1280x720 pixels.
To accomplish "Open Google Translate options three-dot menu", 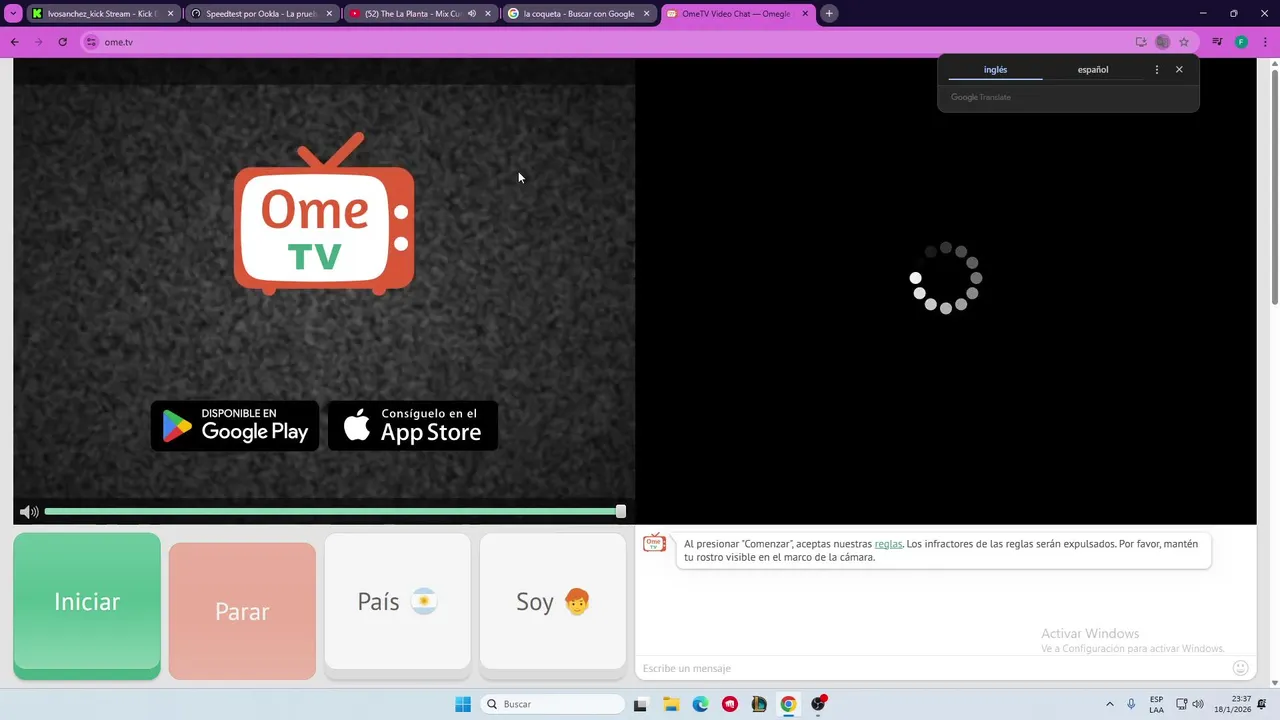I will 1157,70.
